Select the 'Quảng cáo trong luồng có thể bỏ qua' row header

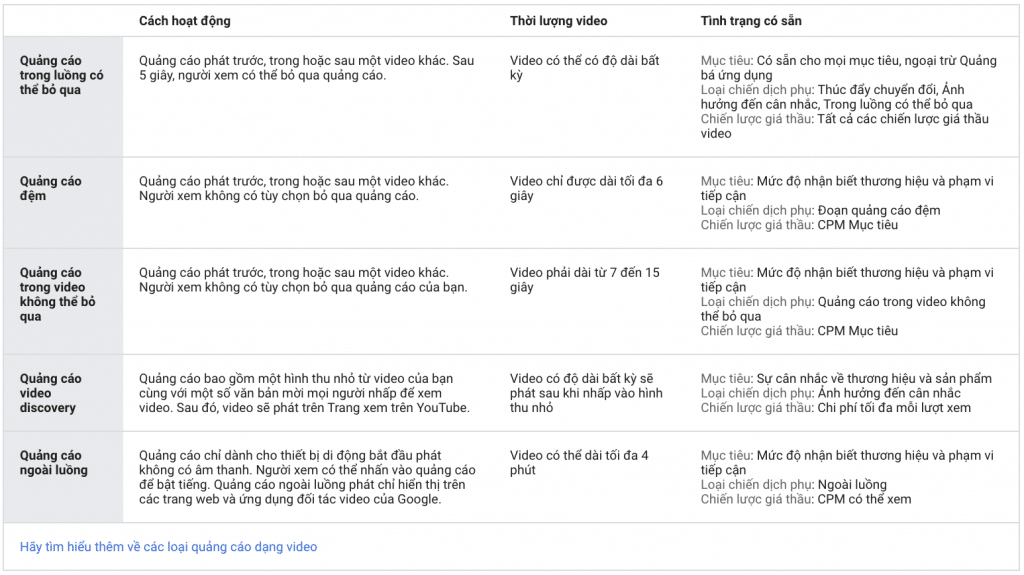coord(62,75)
